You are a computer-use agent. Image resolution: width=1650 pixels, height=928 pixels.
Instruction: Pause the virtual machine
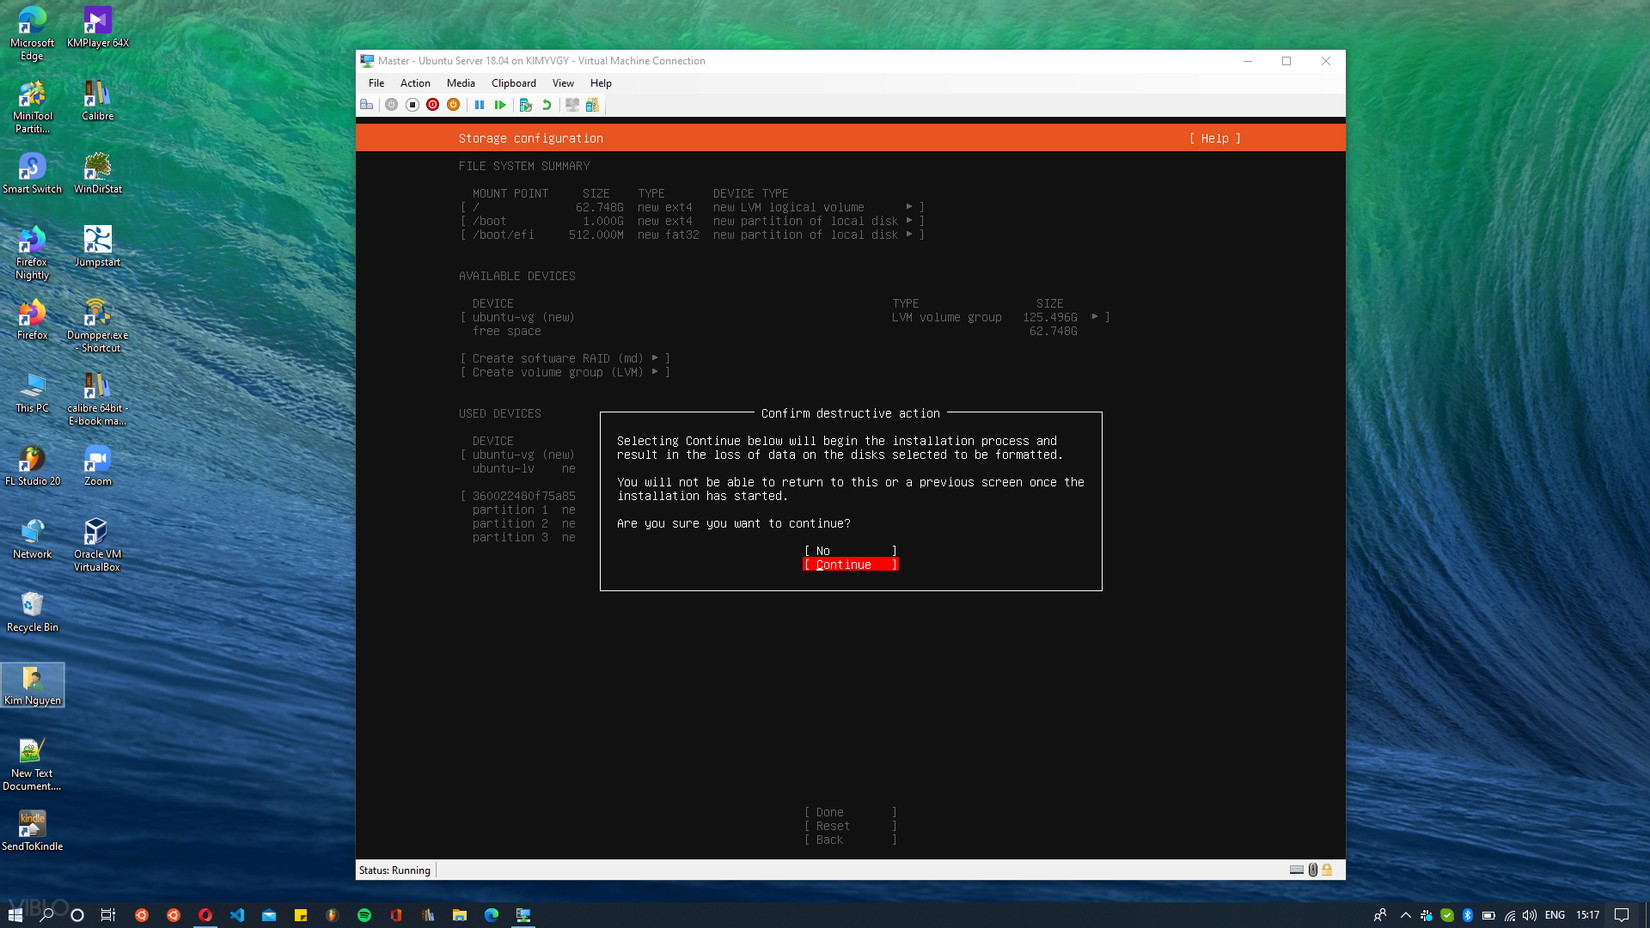[x=480, y=105]
